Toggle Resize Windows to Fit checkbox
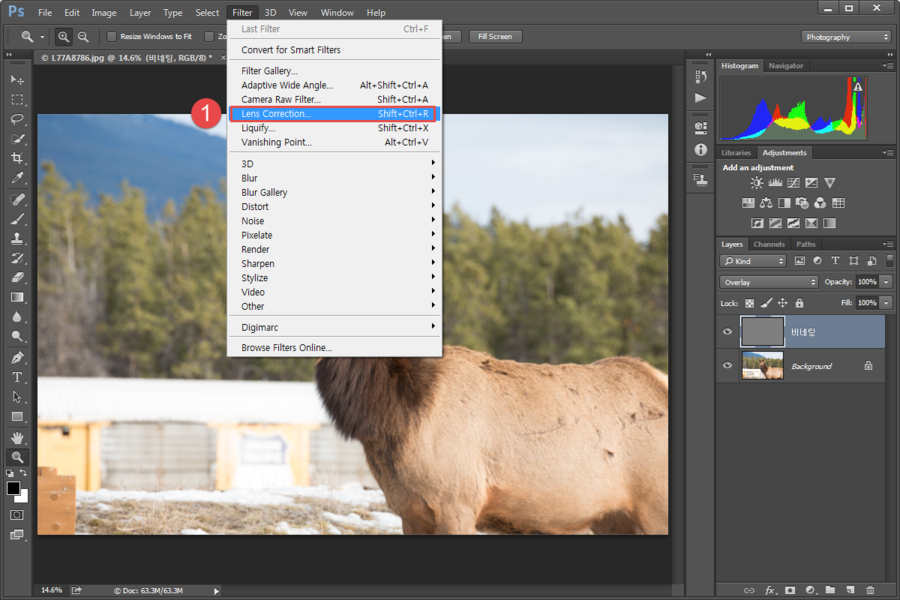Viewport: 900px width, 600px height. [112, 37]
